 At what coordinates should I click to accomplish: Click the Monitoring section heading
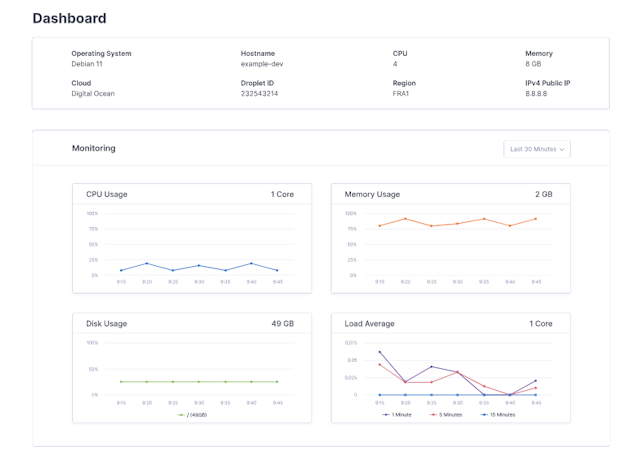click(94, 148)
